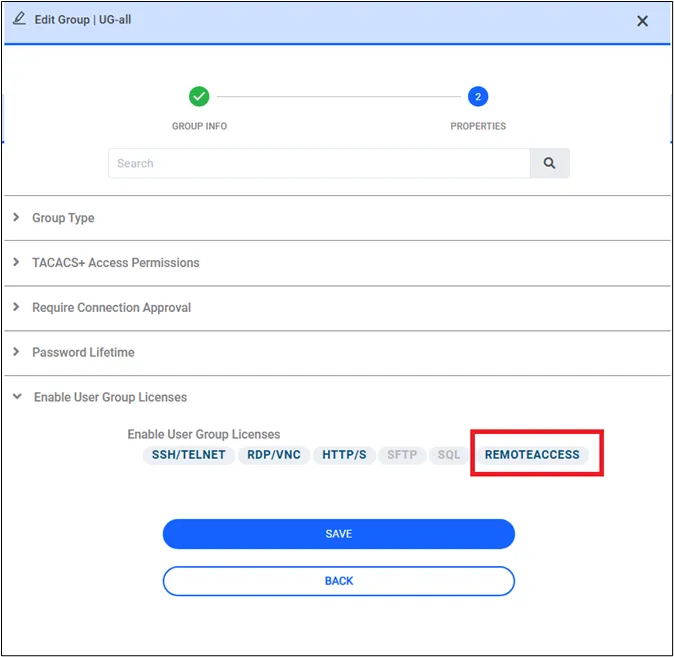Close the Edit Group dialog
The width and height of the screenshot is (674, 657).
642,21
